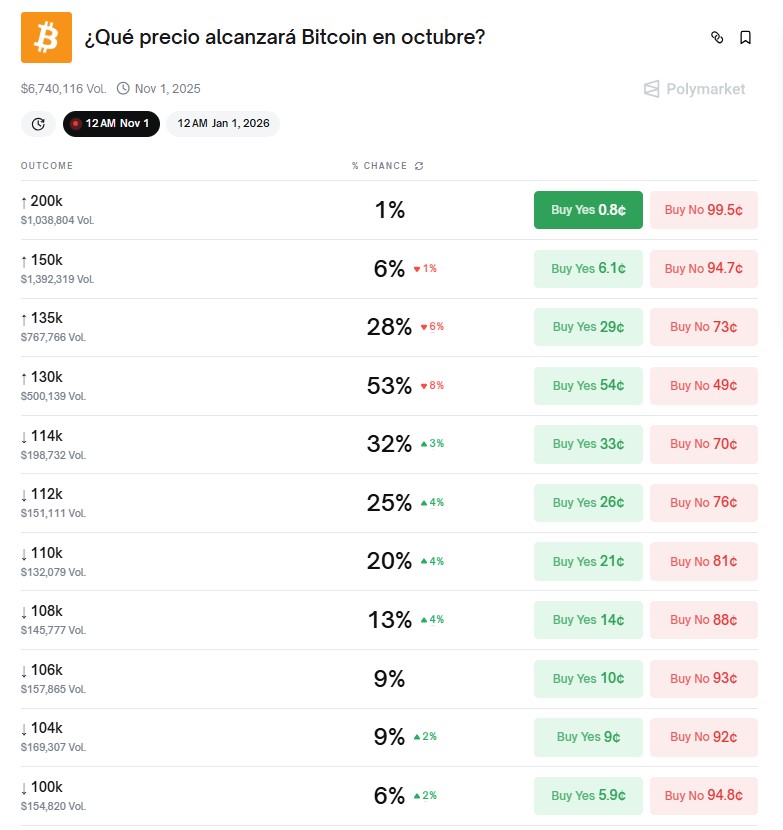This screenshot has width=783, height=830.
Task: Click the Bitcoin logo icon
Action: [x=46, y=38]
